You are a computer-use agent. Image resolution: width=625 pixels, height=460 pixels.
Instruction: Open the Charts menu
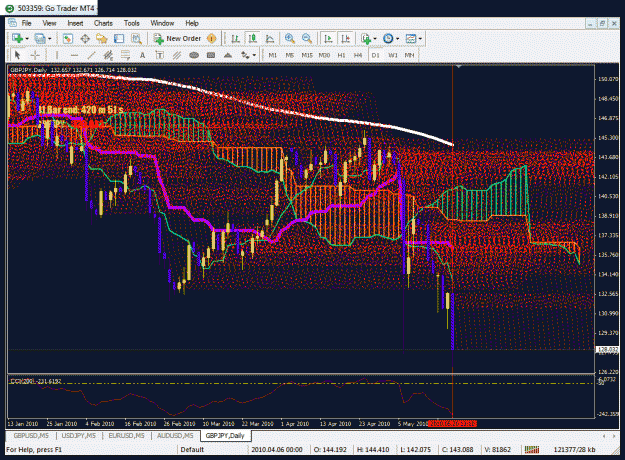pyautogui.click(x=103, y=23)
